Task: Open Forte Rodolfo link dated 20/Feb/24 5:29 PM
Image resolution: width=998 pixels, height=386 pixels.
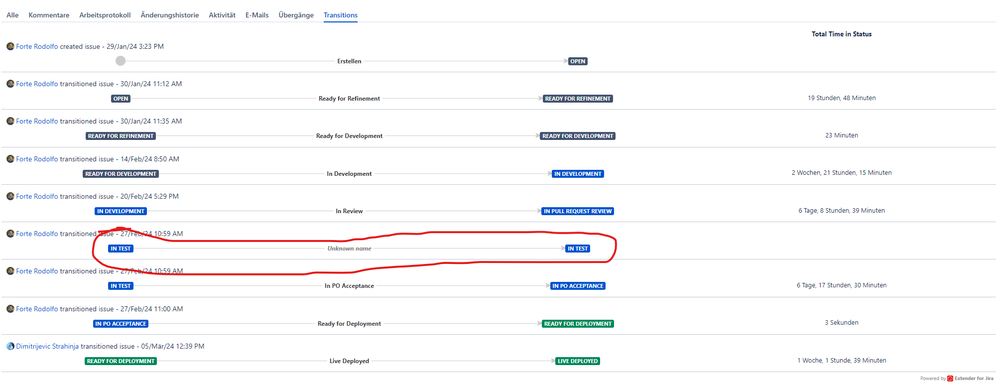Action: 37,196
